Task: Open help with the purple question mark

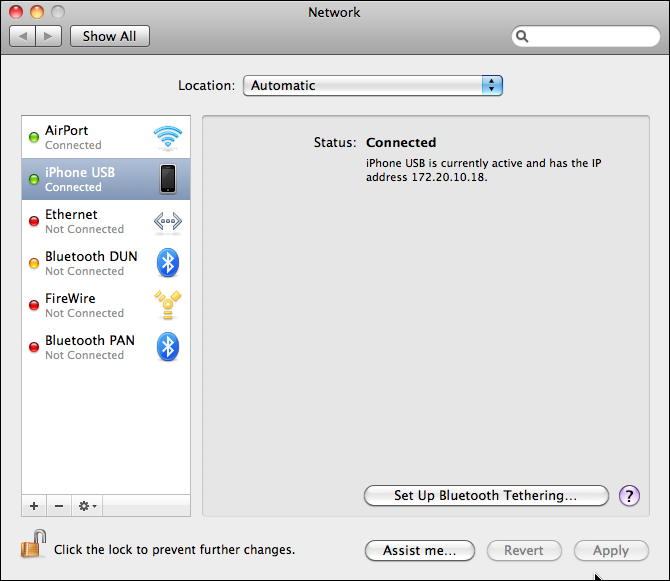Action: [x=629, y=496]
